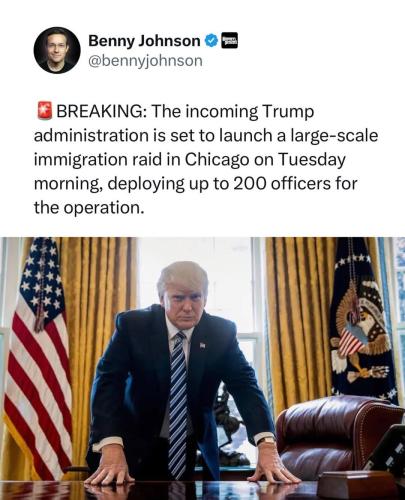The height and width of the screenshot is (500, 405).
Task: Open the @bennyjohnson handle link
Action: coord(145,61)
